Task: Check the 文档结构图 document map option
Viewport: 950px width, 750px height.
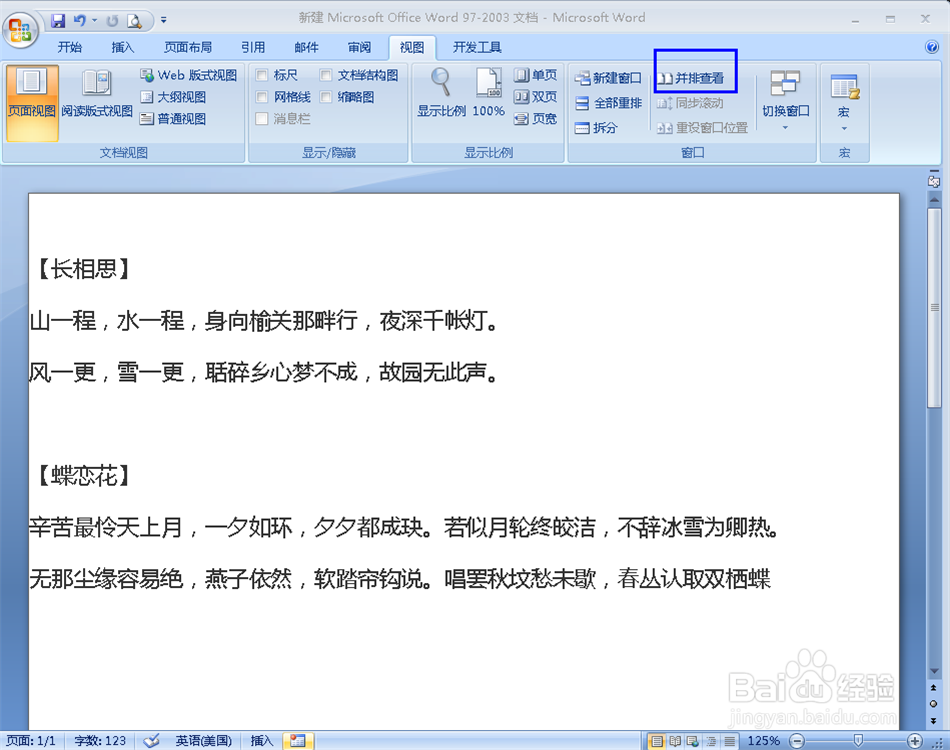Action: (x=325, y=74)
